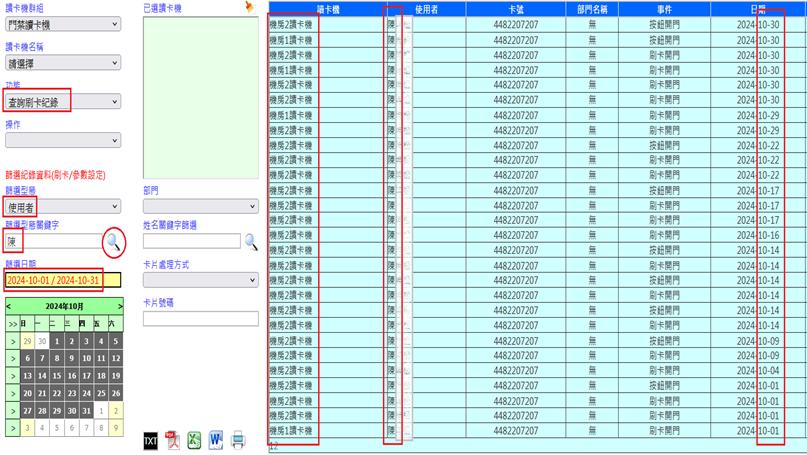The width and height of the screenshot is (807, 455).
Task: Open the 讀卡機群組 dropdown
Action: 62,24
